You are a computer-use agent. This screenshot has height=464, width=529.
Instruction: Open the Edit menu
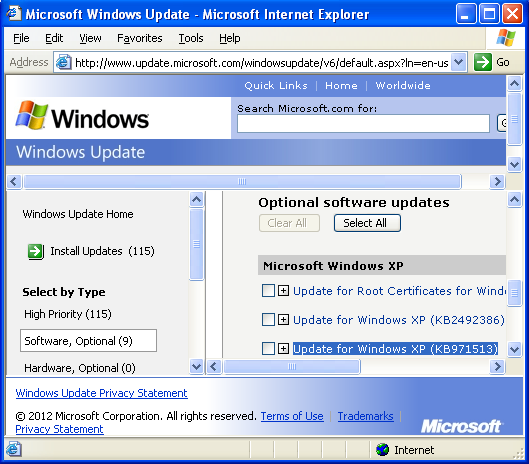(54, 38)
